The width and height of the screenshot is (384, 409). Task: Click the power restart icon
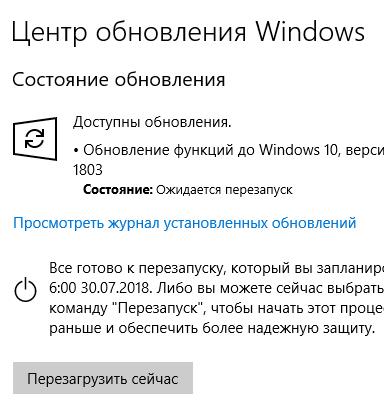pos(25,291)
